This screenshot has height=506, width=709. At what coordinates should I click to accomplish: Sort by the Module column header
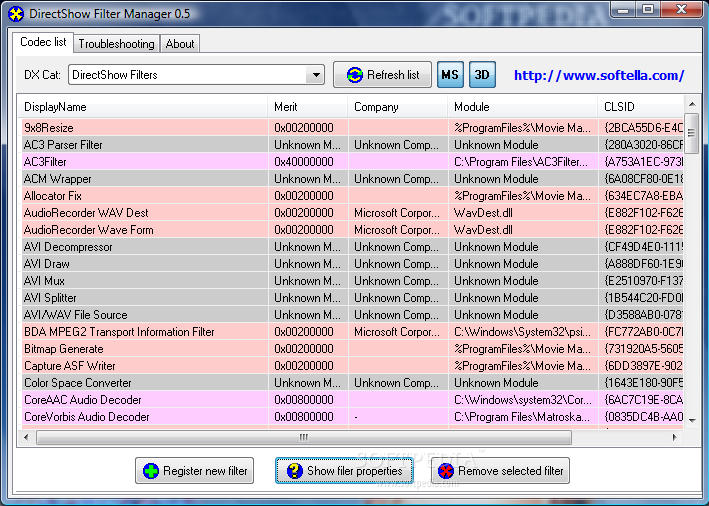coord(523,107)
